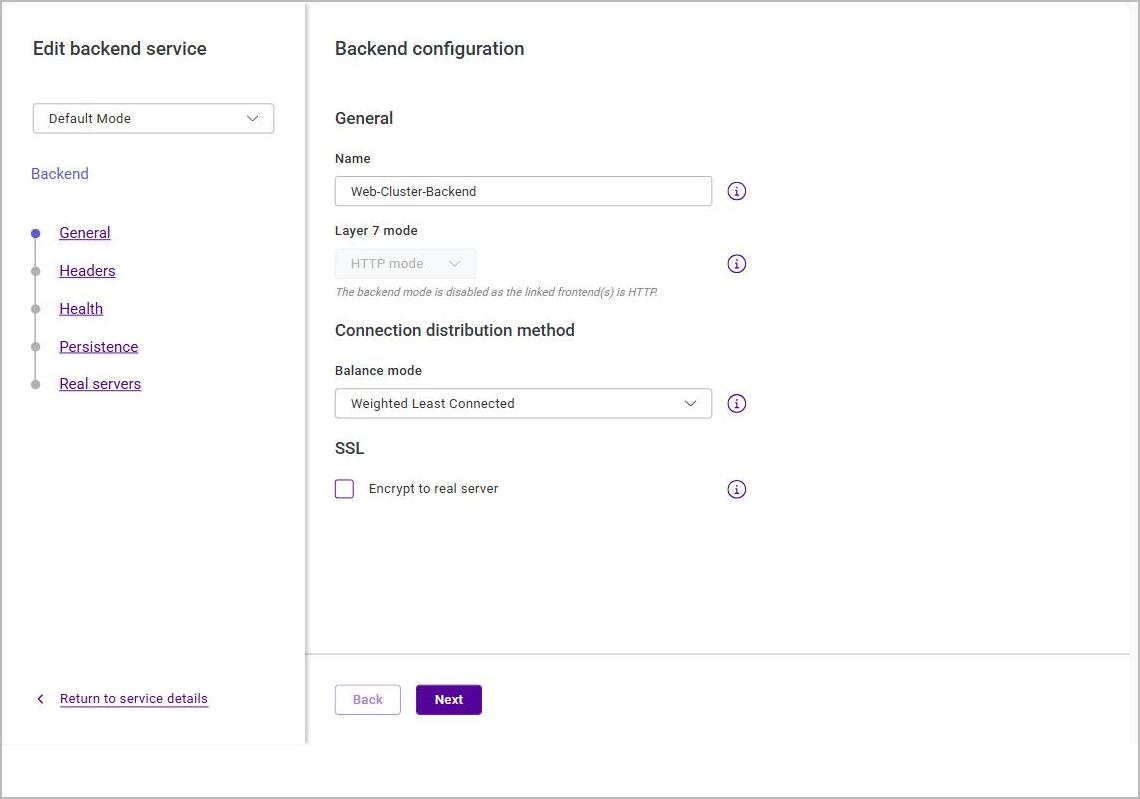The width and height of the screenshot is (1140, 799).
Task: Select the Backend heading in sidebar
Action: coord(60,174)
